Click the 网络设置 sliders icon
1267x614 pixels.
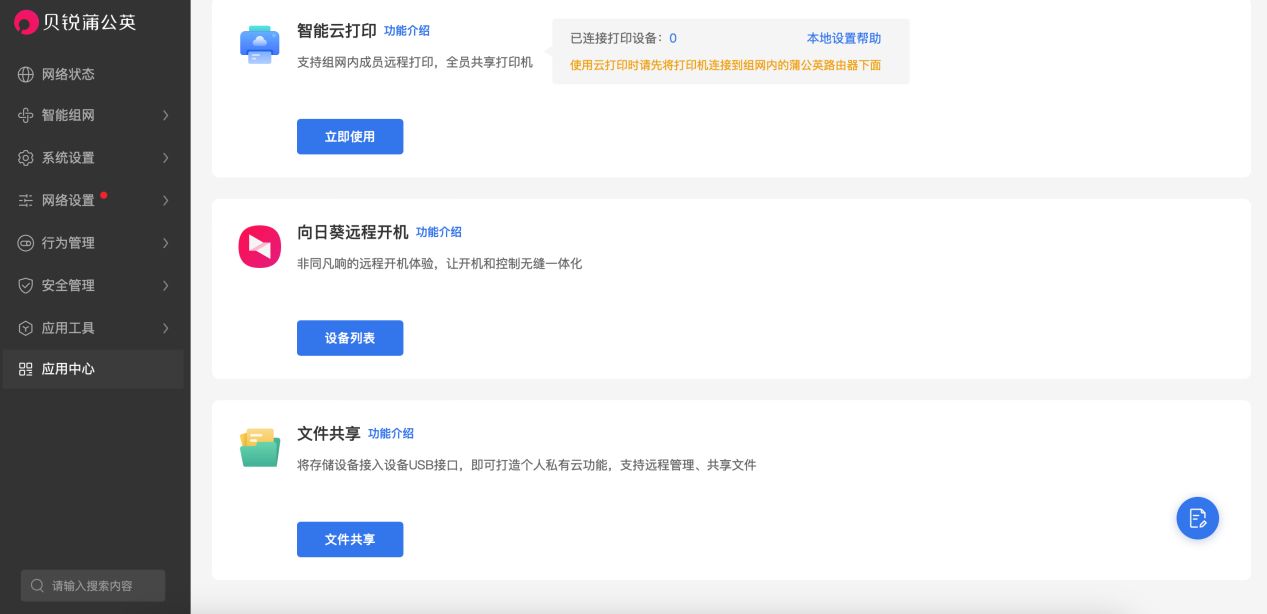[26, 200]
